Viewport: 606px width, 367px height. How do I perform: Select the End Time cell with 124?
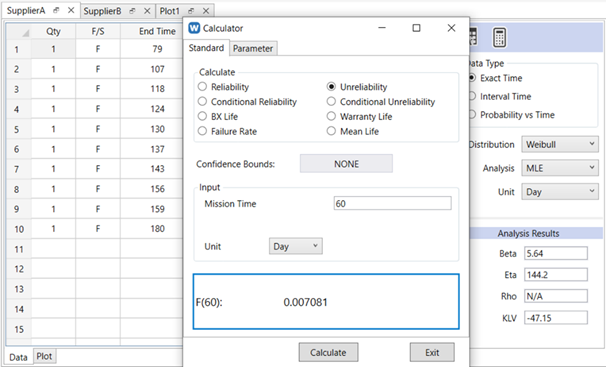[152, 109]
